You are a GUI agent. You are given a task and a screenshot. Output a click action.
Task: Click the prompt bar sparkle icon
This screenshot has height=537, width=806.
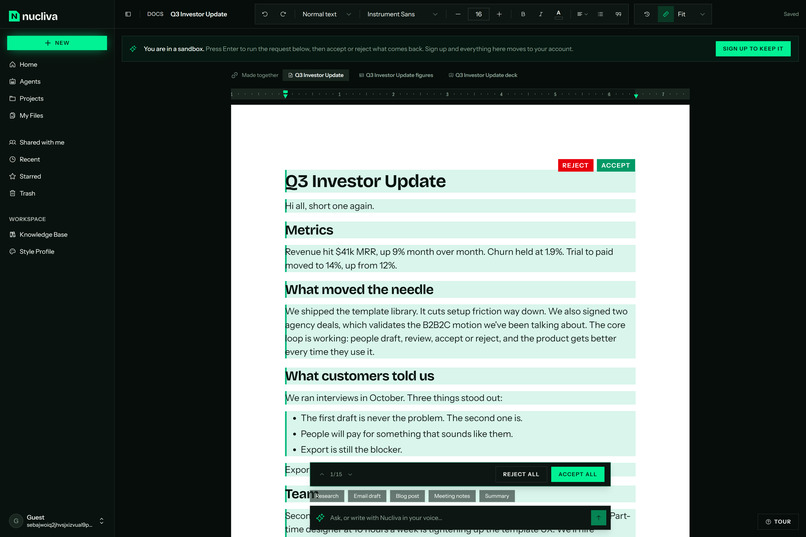point(320,518)
